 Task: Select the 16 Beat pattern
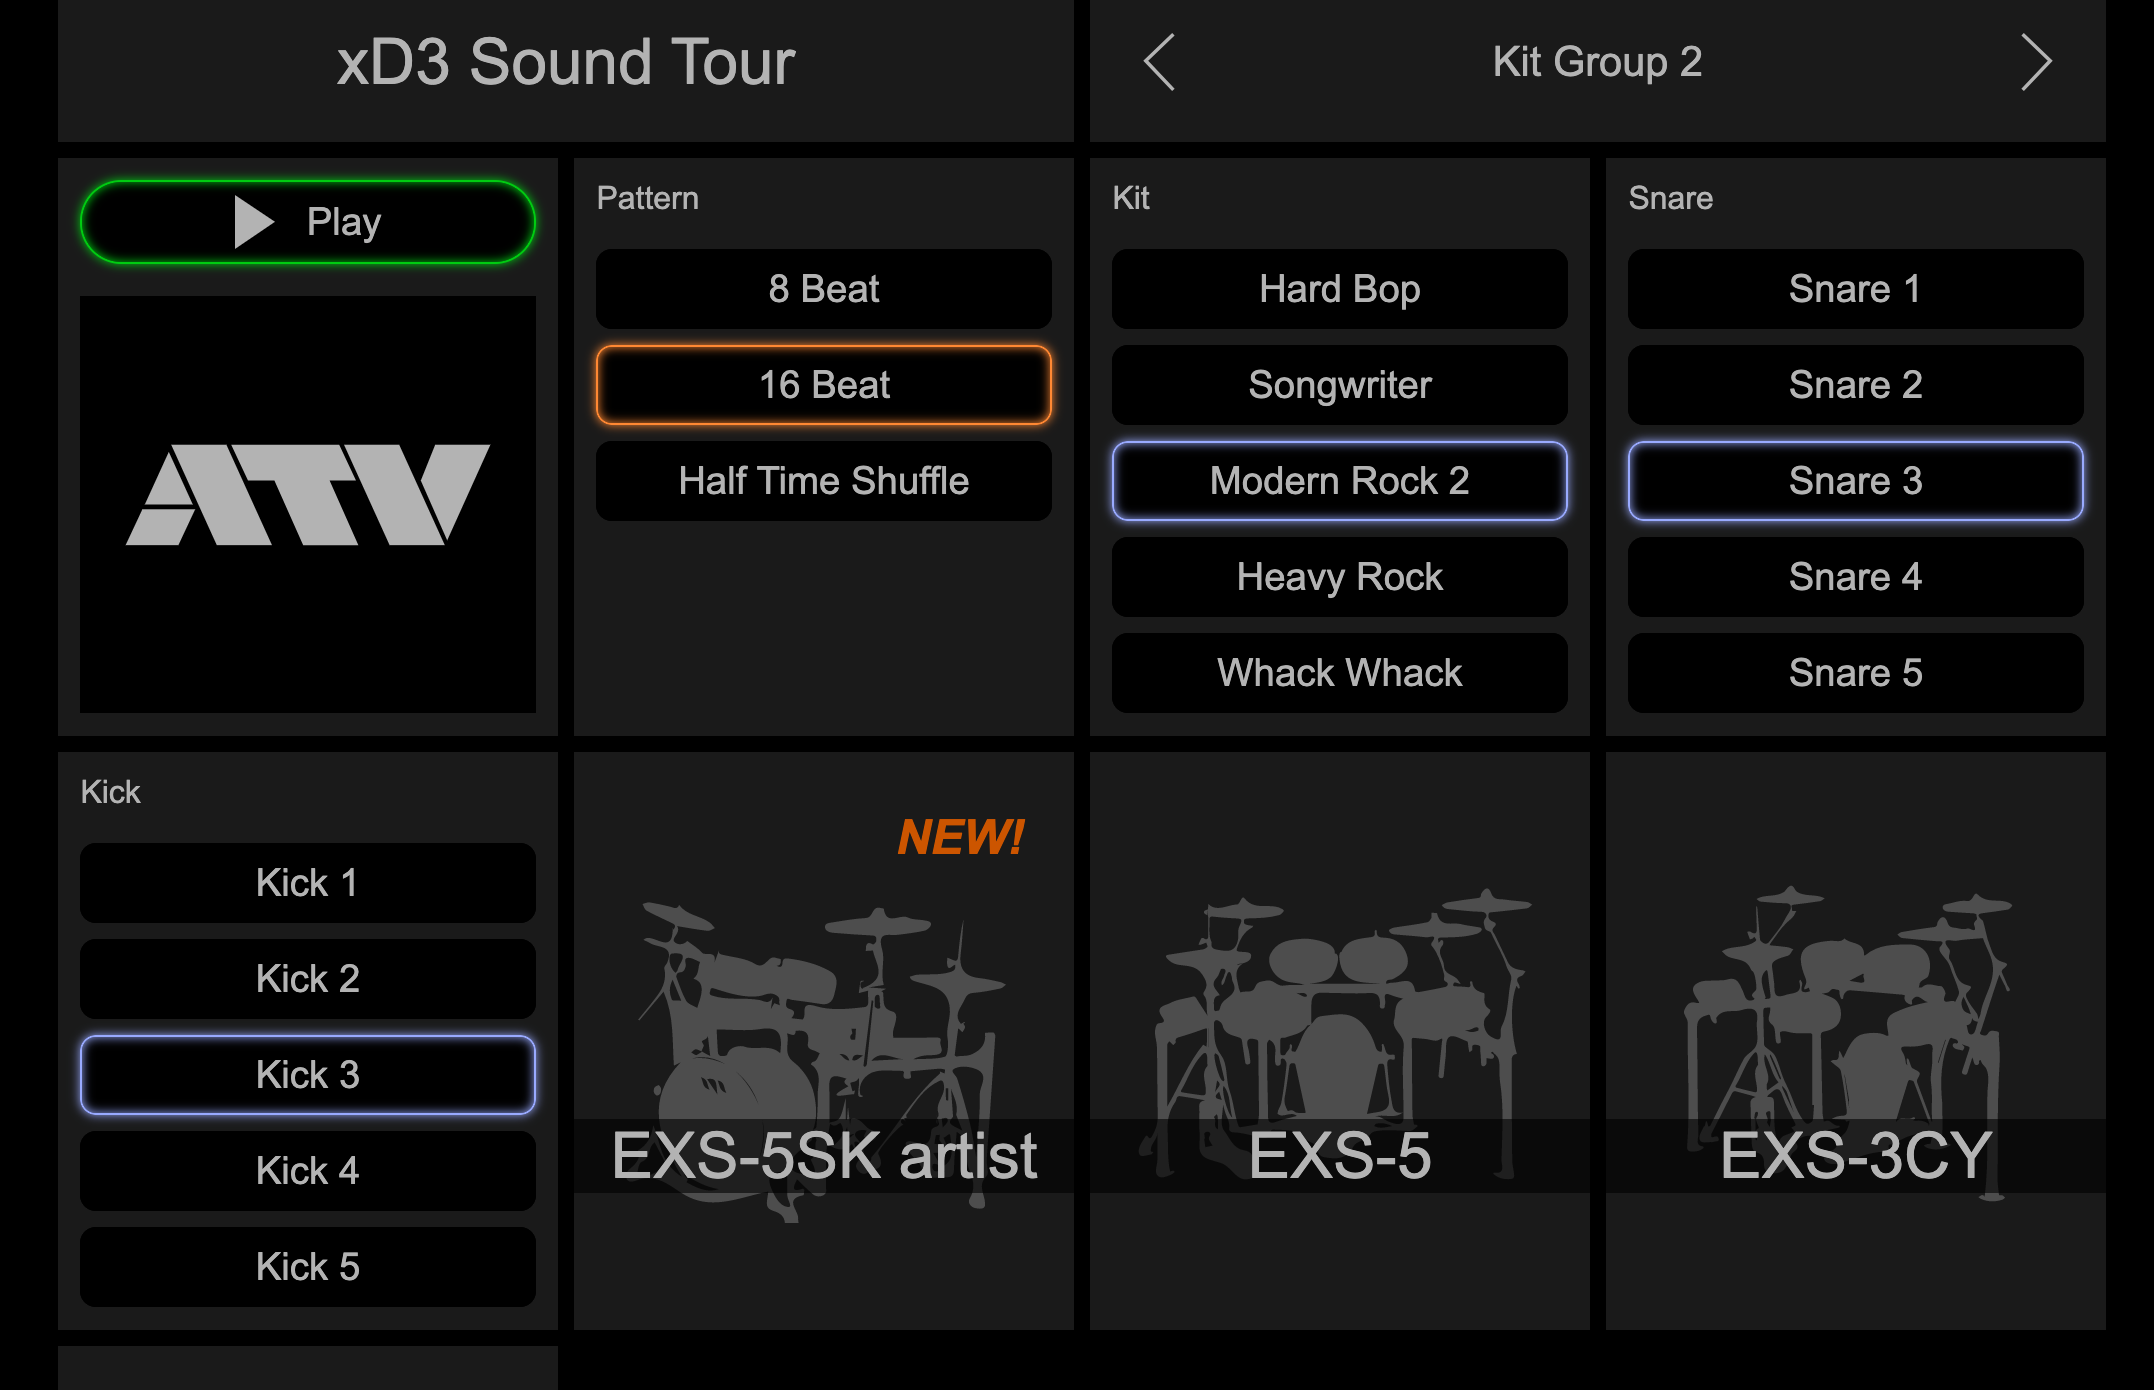point(824,385)
